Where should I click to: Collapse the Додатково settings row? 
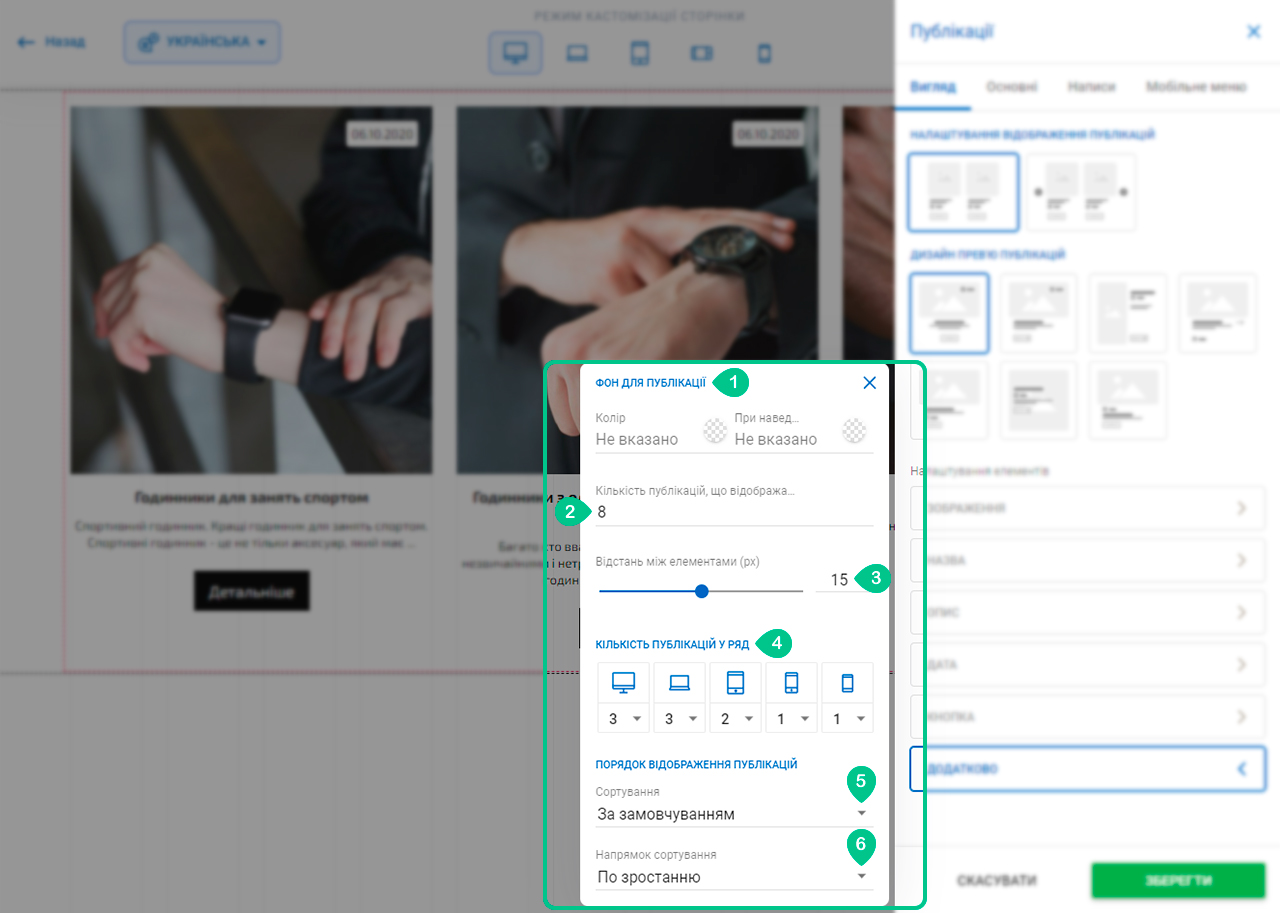click(x=1088, y=769)
